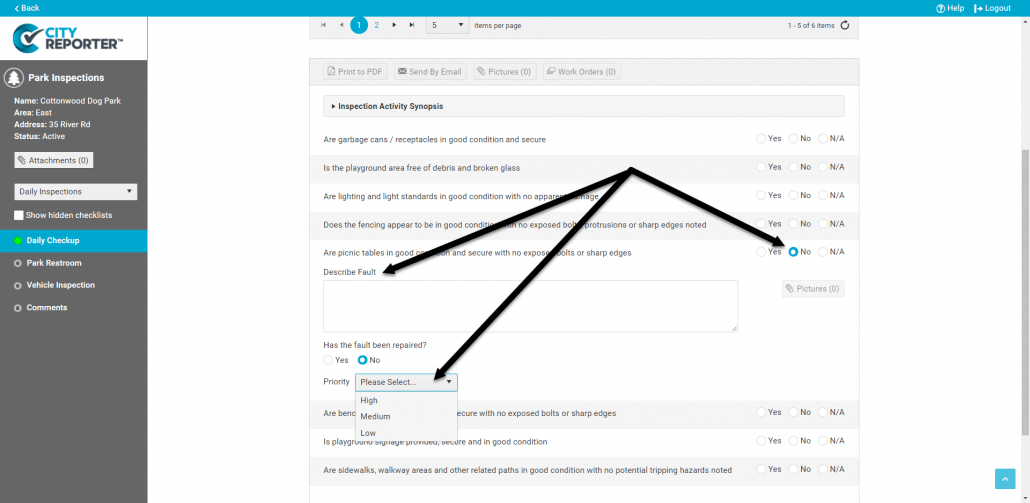Image resolution: width=1030 pixels, height=503 pixels.
Task: Switch to the Park Restroom checklist
Action: (x=54, y=263)
